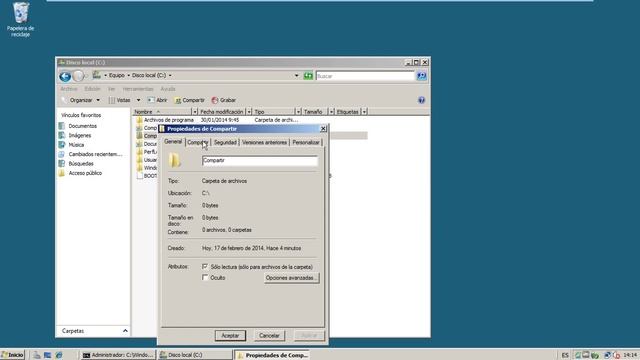
Task: Switch to the General tab
Action: 173,141
